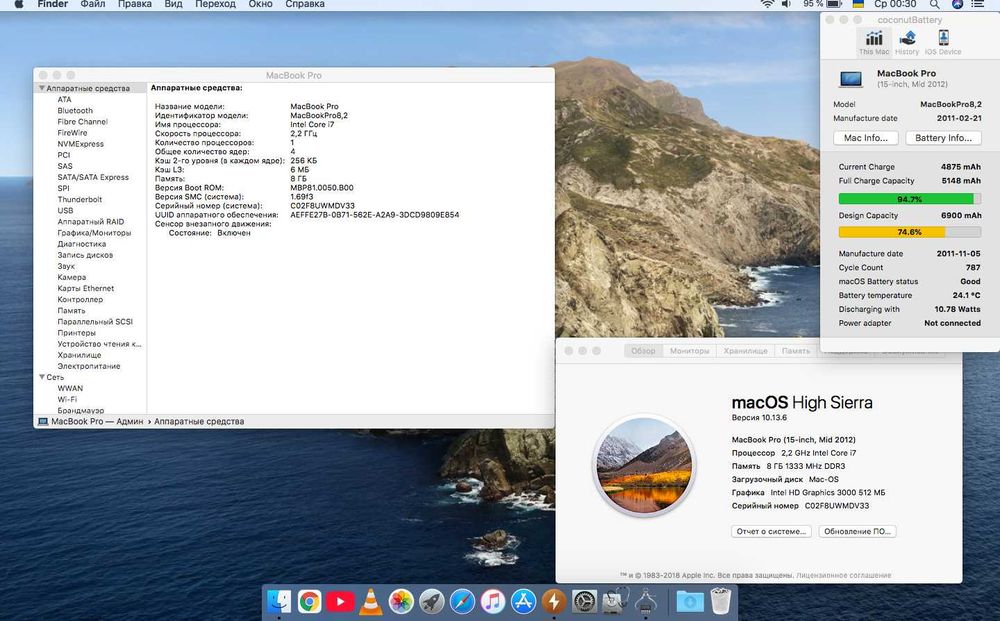Open System Preferences gear in the Dock
Screen dimensions: 1000x621
tap(584, 601)
